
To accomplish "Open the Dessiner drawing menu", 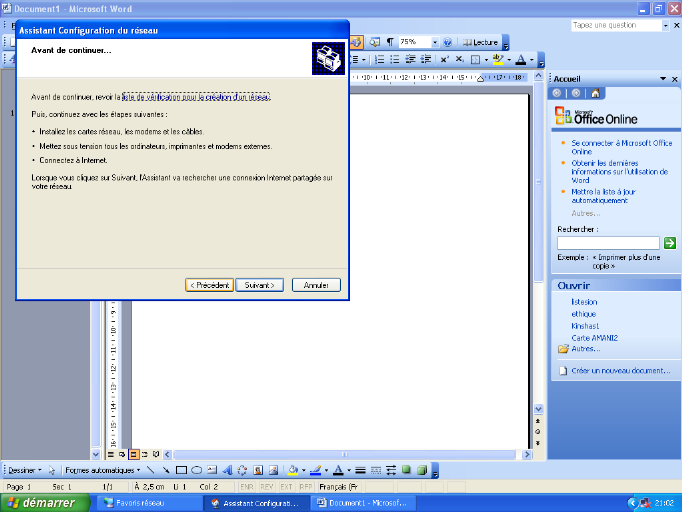I will point(25,470).
